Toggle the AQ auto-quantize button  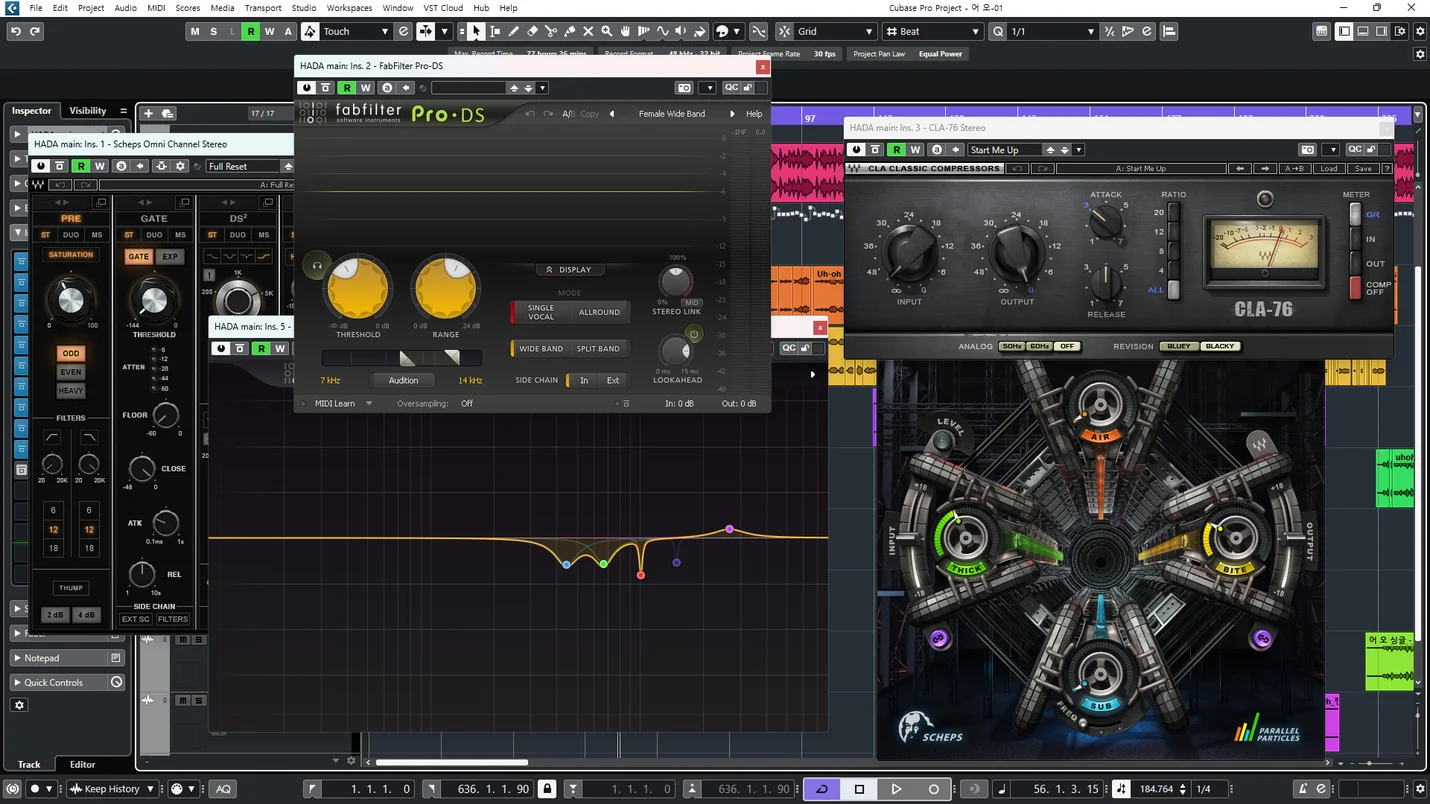tap(223, 789)
